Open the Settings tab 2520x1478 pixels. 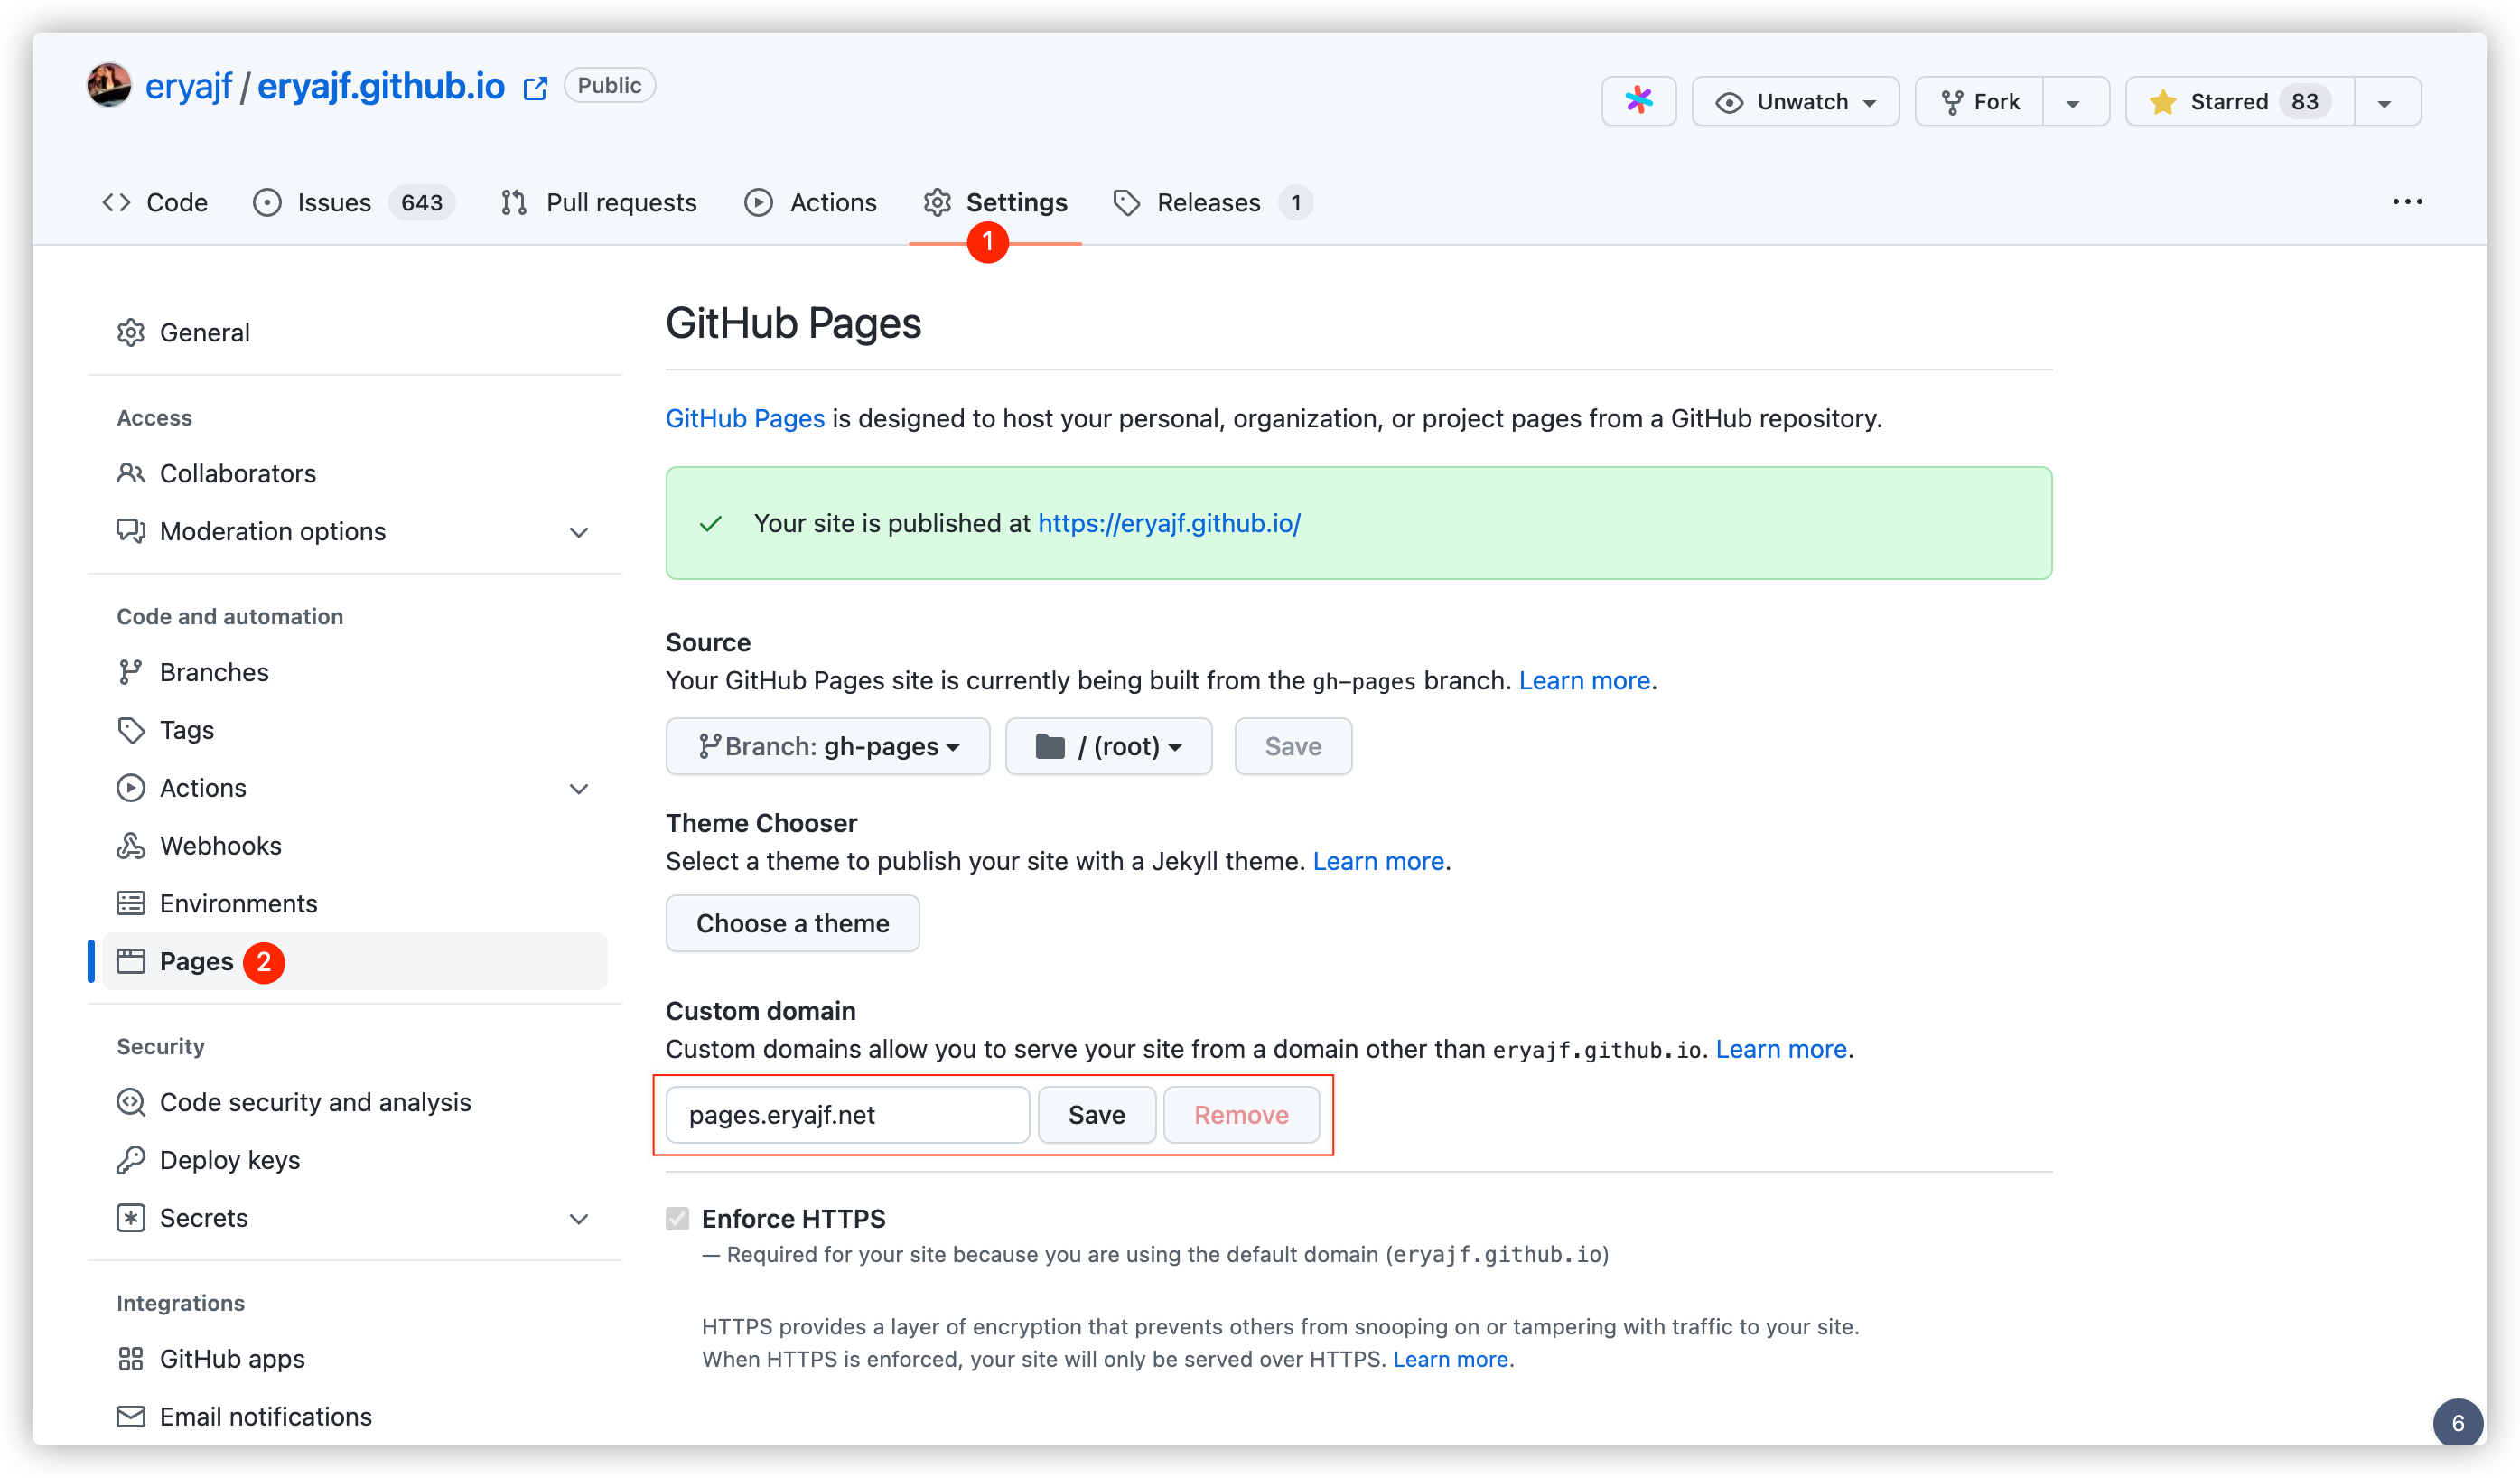995,202
